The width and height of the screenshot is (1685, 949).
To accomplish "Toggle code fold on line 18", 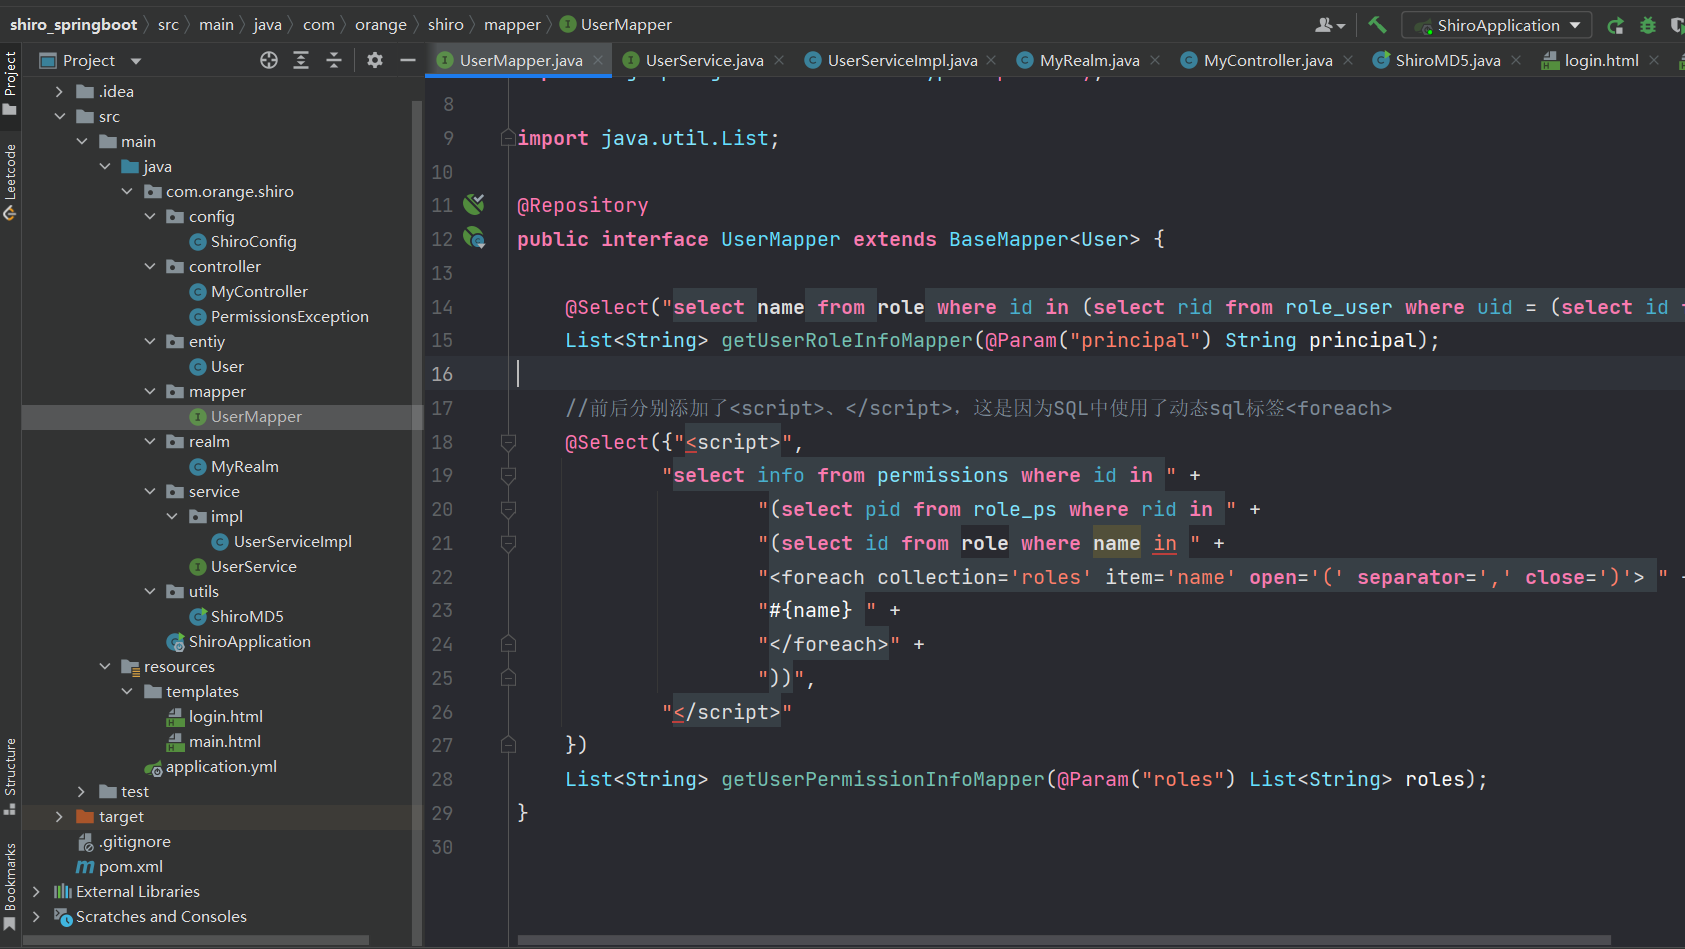I will click(508, 442).
